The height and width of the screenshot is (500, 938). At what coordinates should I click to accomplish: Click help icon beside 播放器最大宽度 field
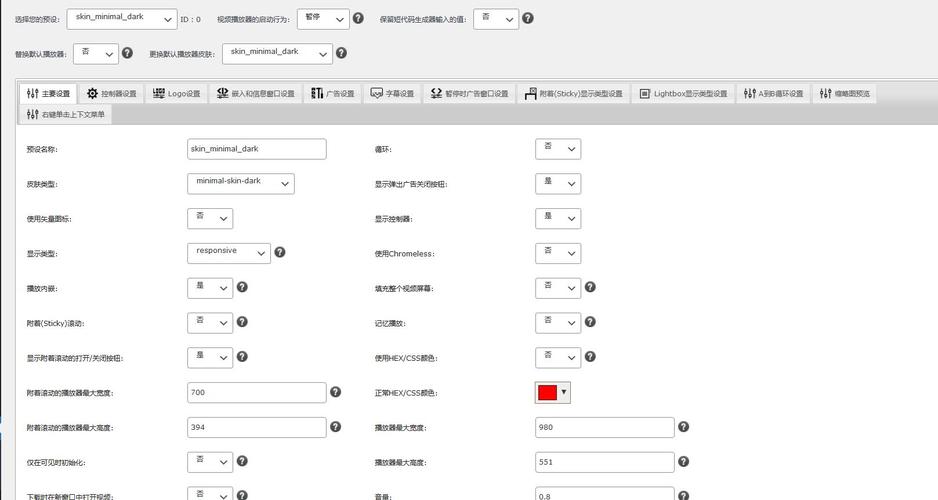(684, 427)
